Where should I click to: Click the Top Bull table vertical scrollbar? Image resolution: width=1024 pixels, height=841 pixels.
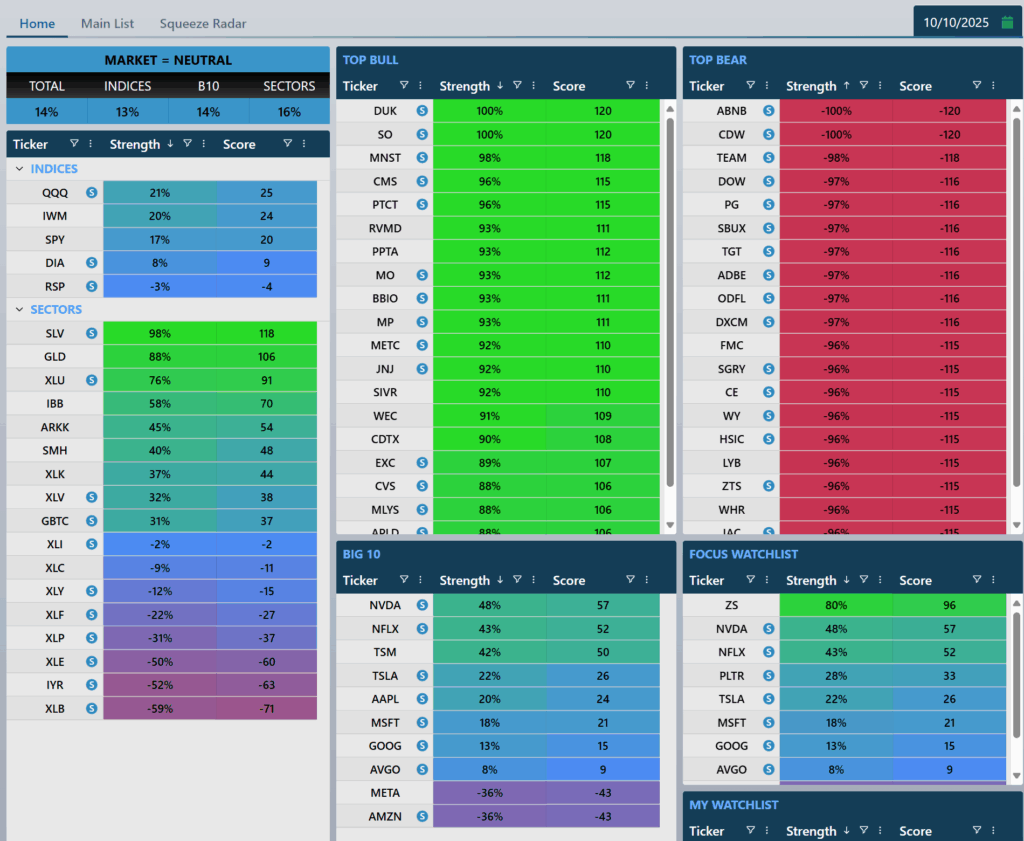tap(670, 300)
